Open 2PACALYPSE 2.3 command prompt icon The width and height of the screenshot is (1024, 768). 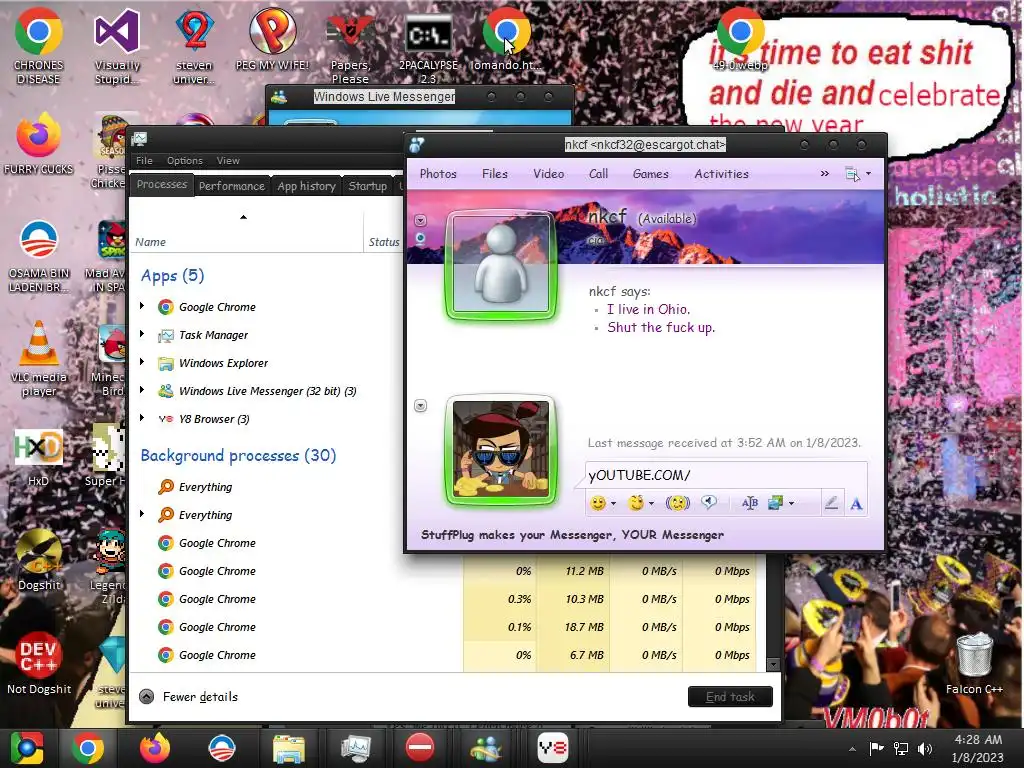click(x=428, y=47)
